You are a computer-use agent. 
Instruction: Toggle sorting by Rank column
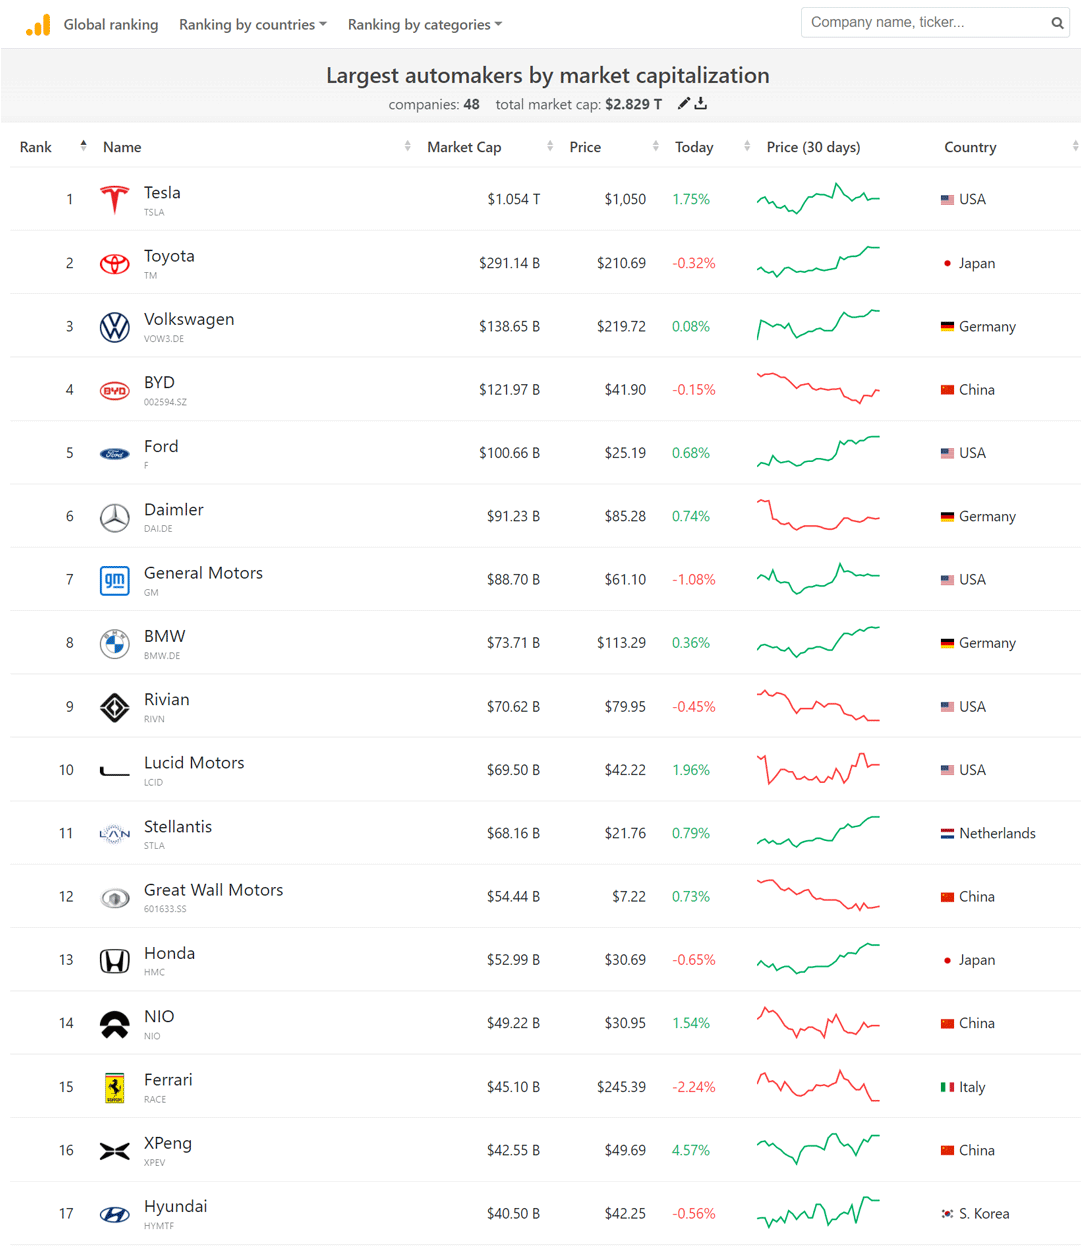pyautogui.click(x=36, y=147)
